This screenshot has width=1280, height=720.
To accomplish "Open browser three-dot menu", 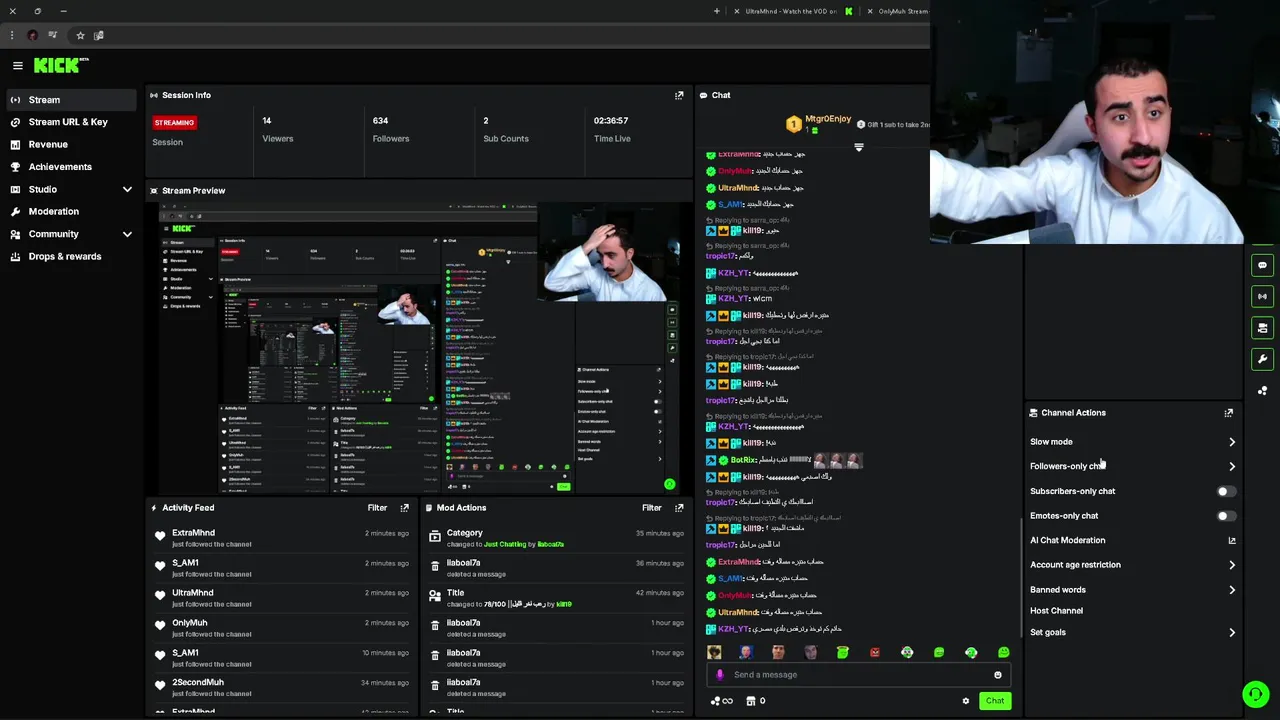I will point(10,35).
